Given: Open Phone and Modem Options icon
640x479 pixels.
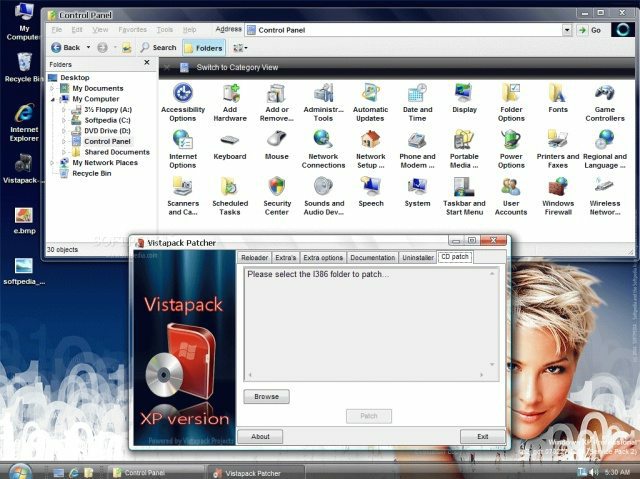Looking at the screenshot, I should pos(417,149).
